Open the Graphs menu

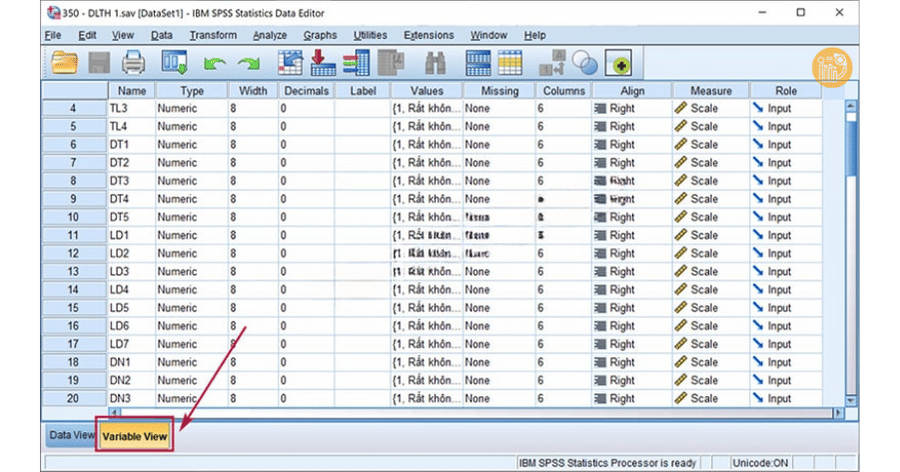[320, 35]
